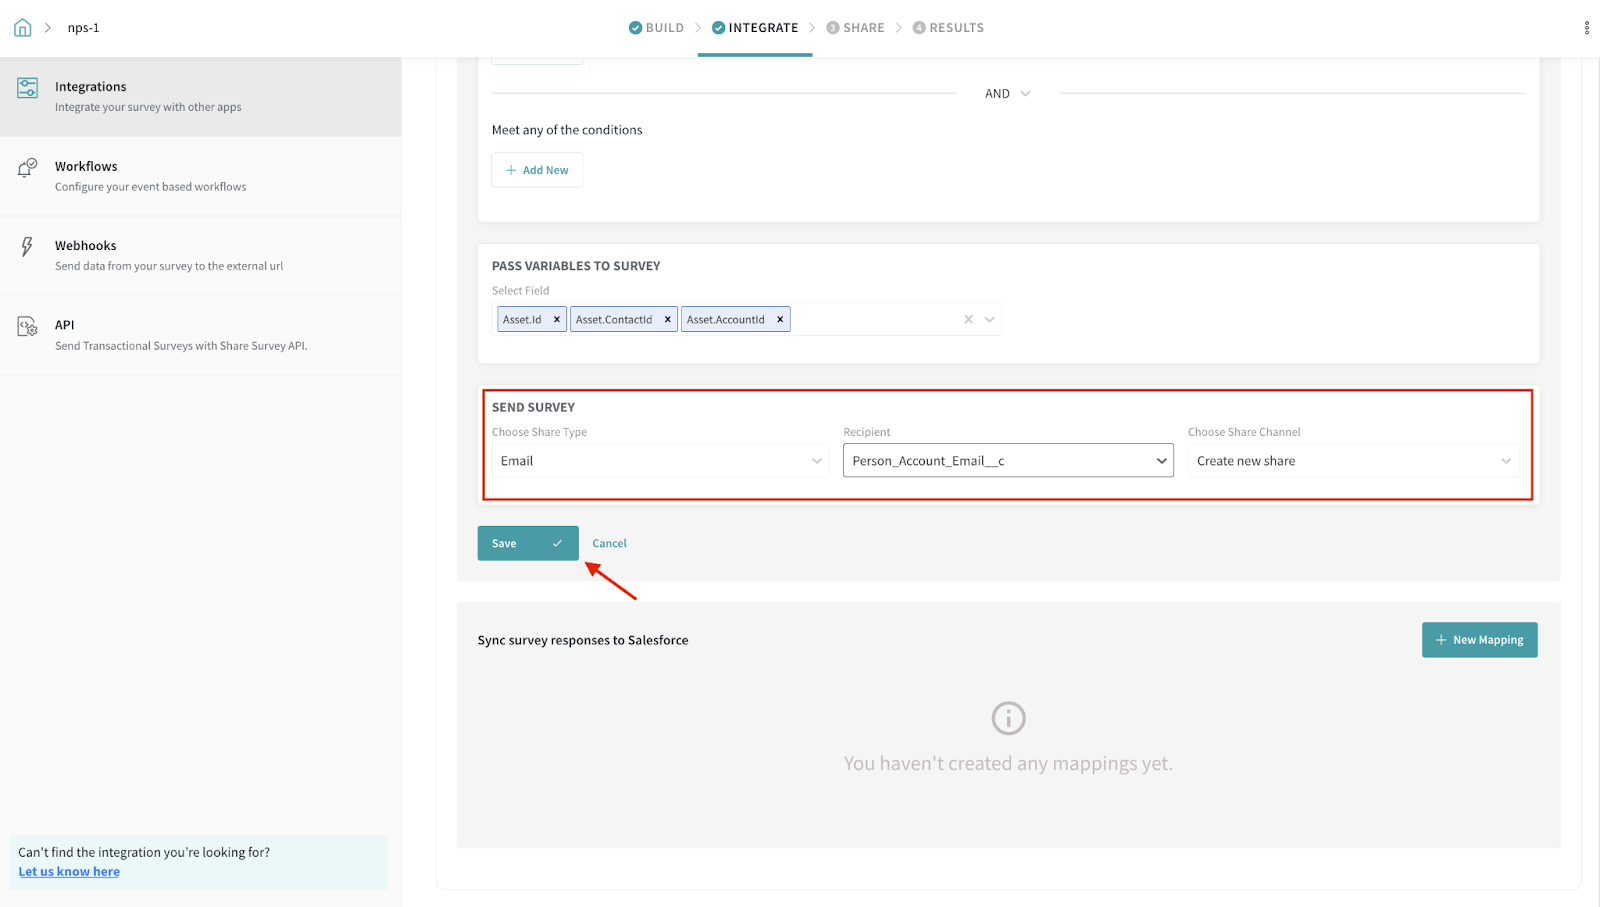1600x907 pixels.
Task: Open the three-dot options menu
Action: click(x=1586, y=28)
